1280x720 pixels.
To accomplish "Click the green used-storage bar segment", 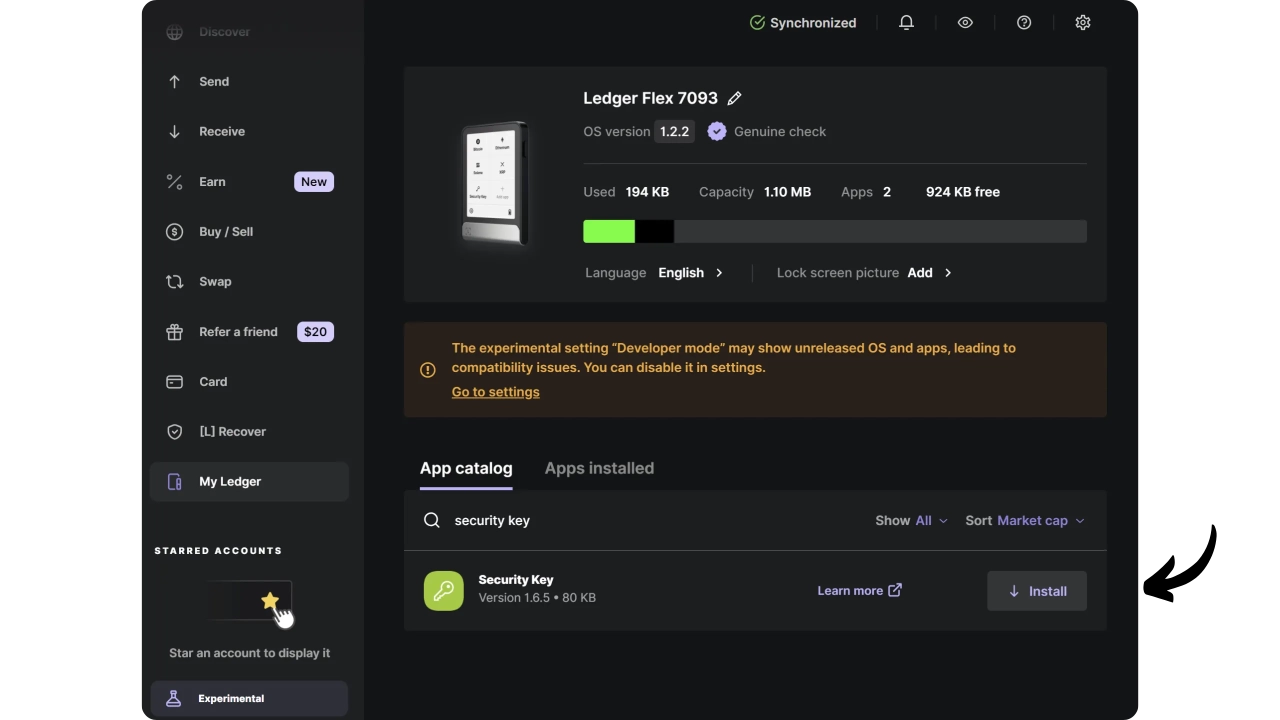I will tap(609, 231).
